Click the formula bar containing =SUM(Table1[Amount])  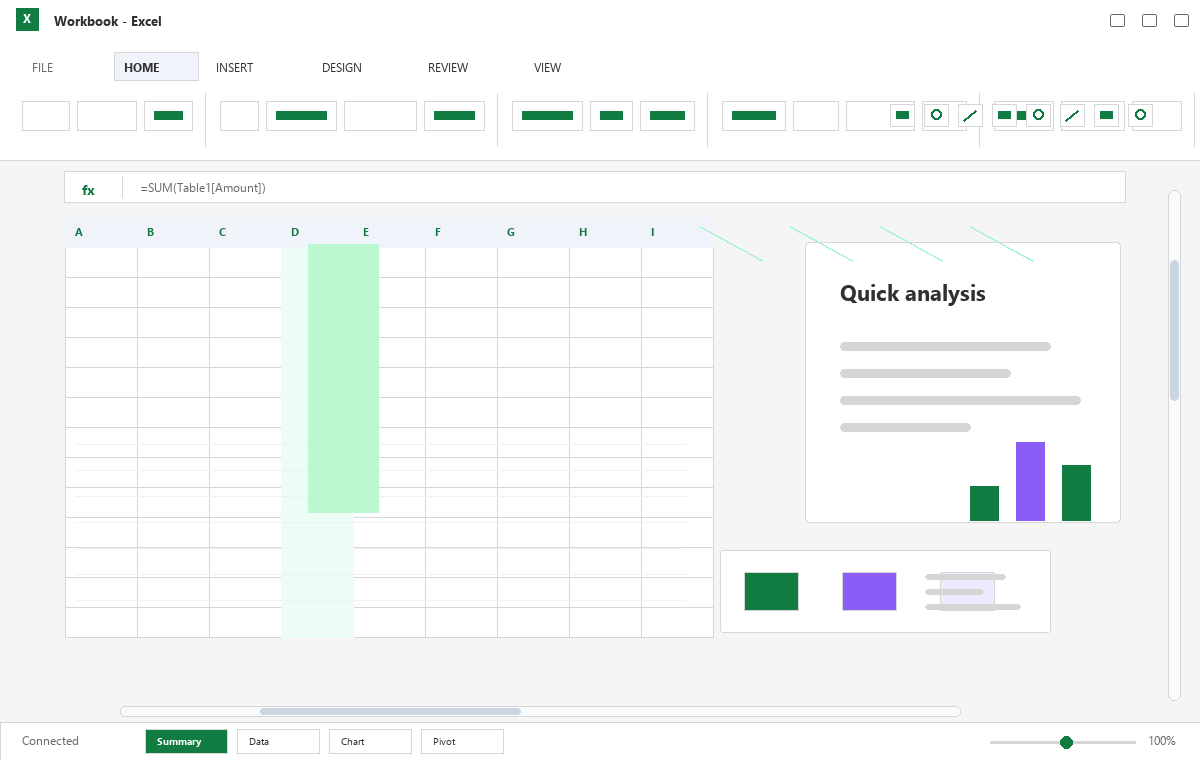click(x=594, y=187)
